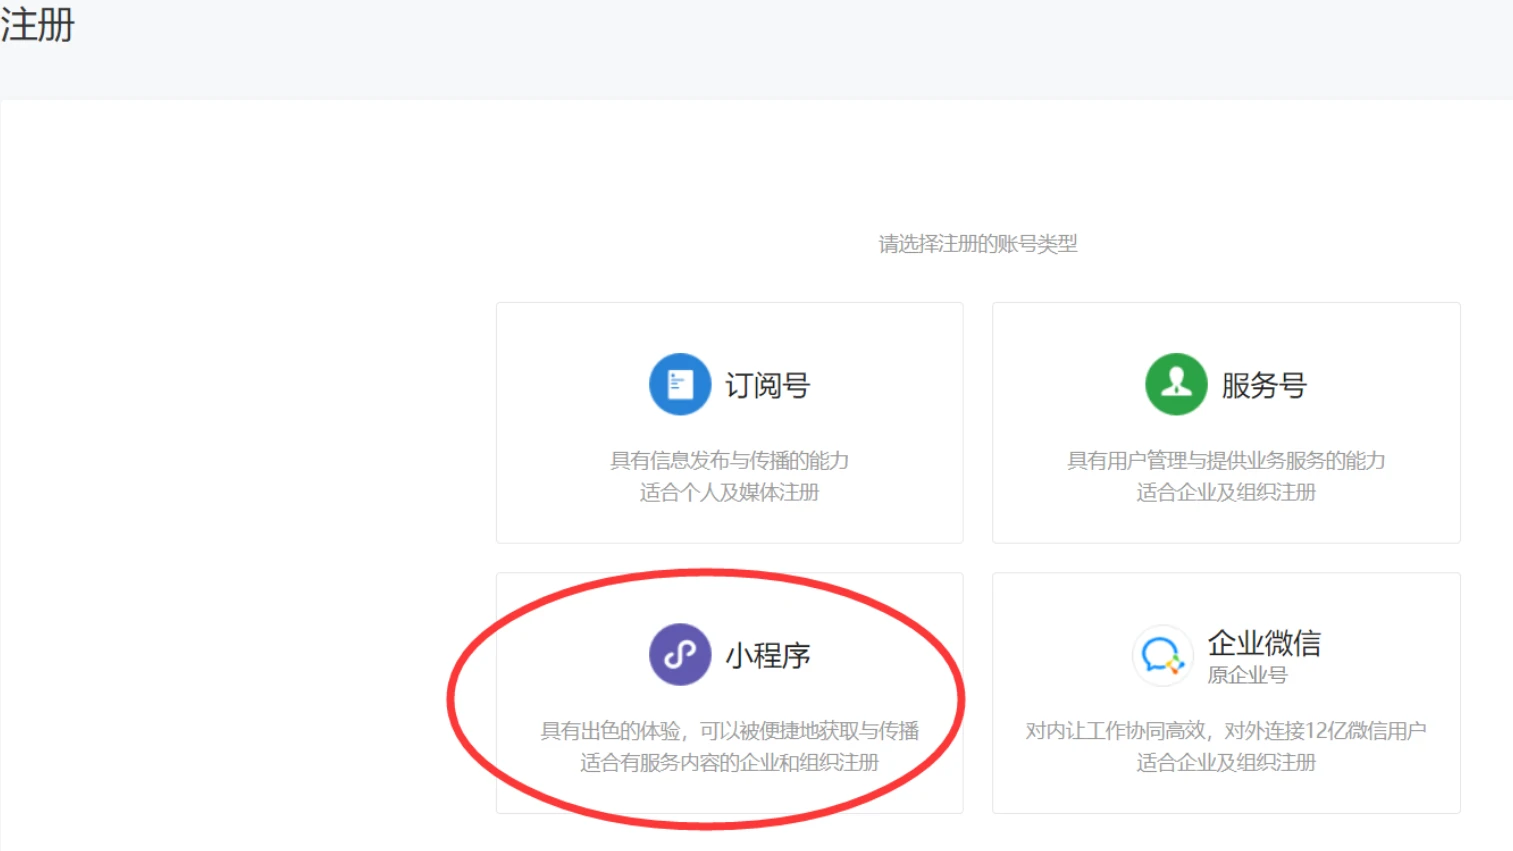The width and height of the screenshot is (1513, 851).
Task: Click the 适合个人及媒体注册 description text
Action: point(729,492)
